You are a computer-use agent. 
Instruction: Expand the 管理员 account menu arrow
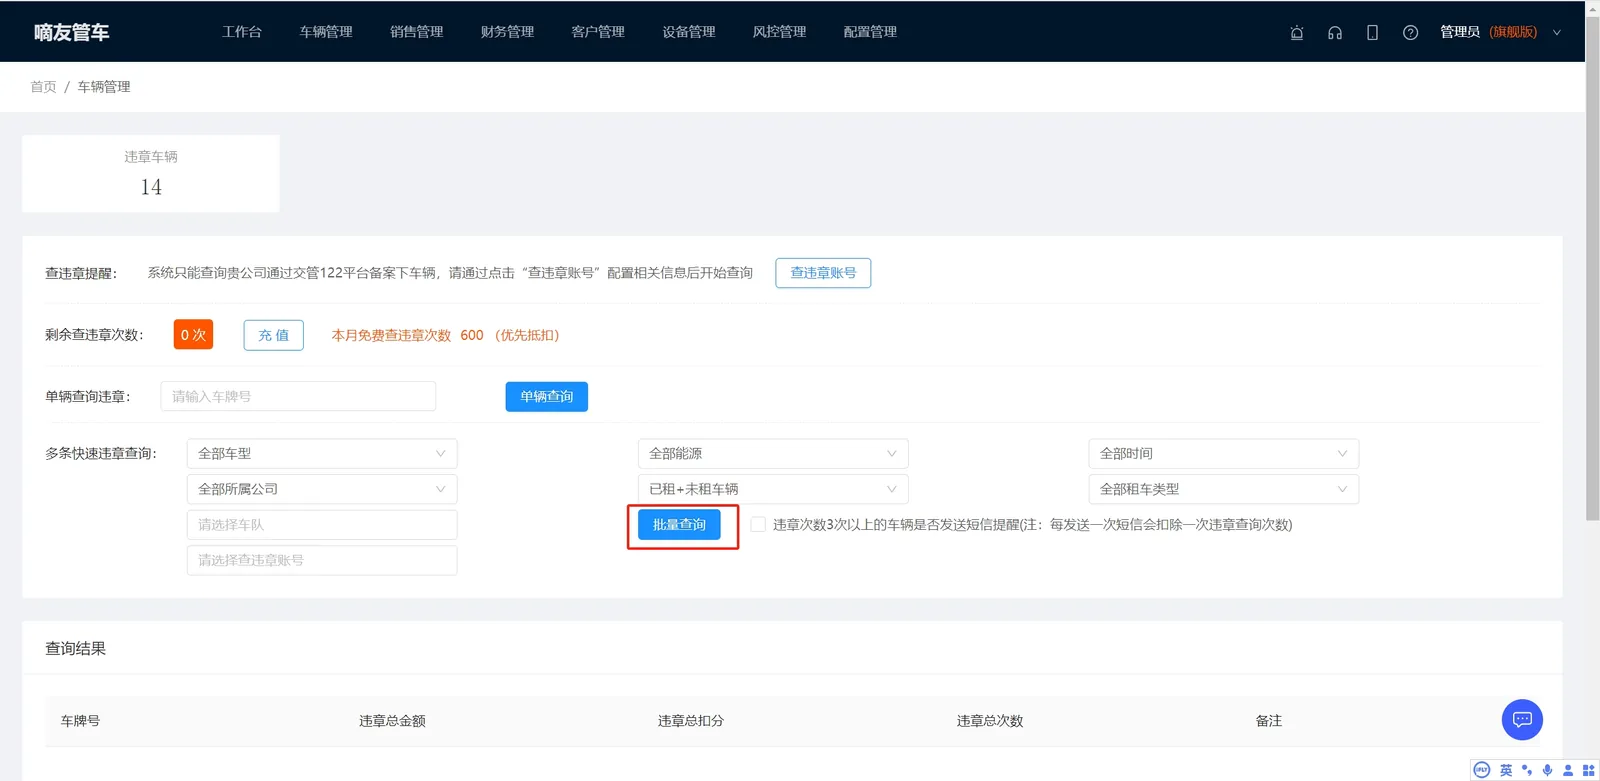1557,32
